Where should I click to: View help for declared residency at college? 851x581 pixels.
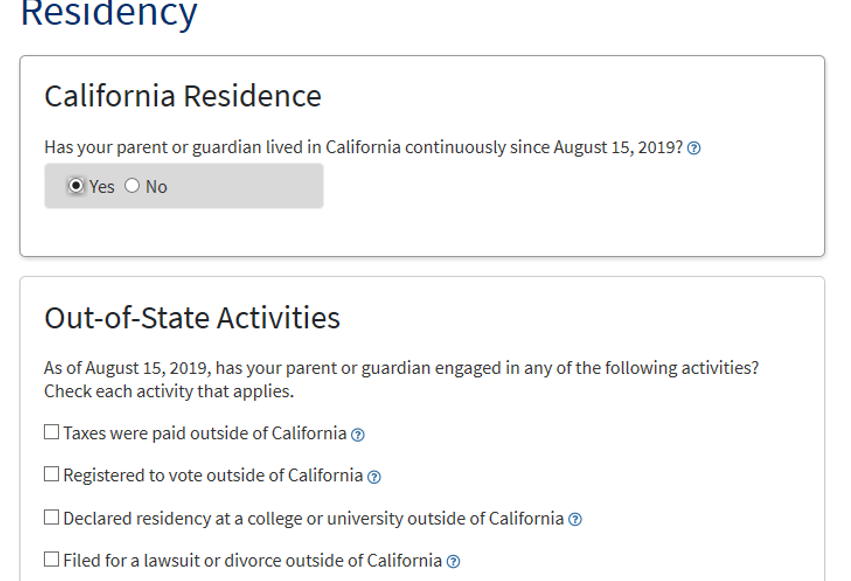click(575, 520)
